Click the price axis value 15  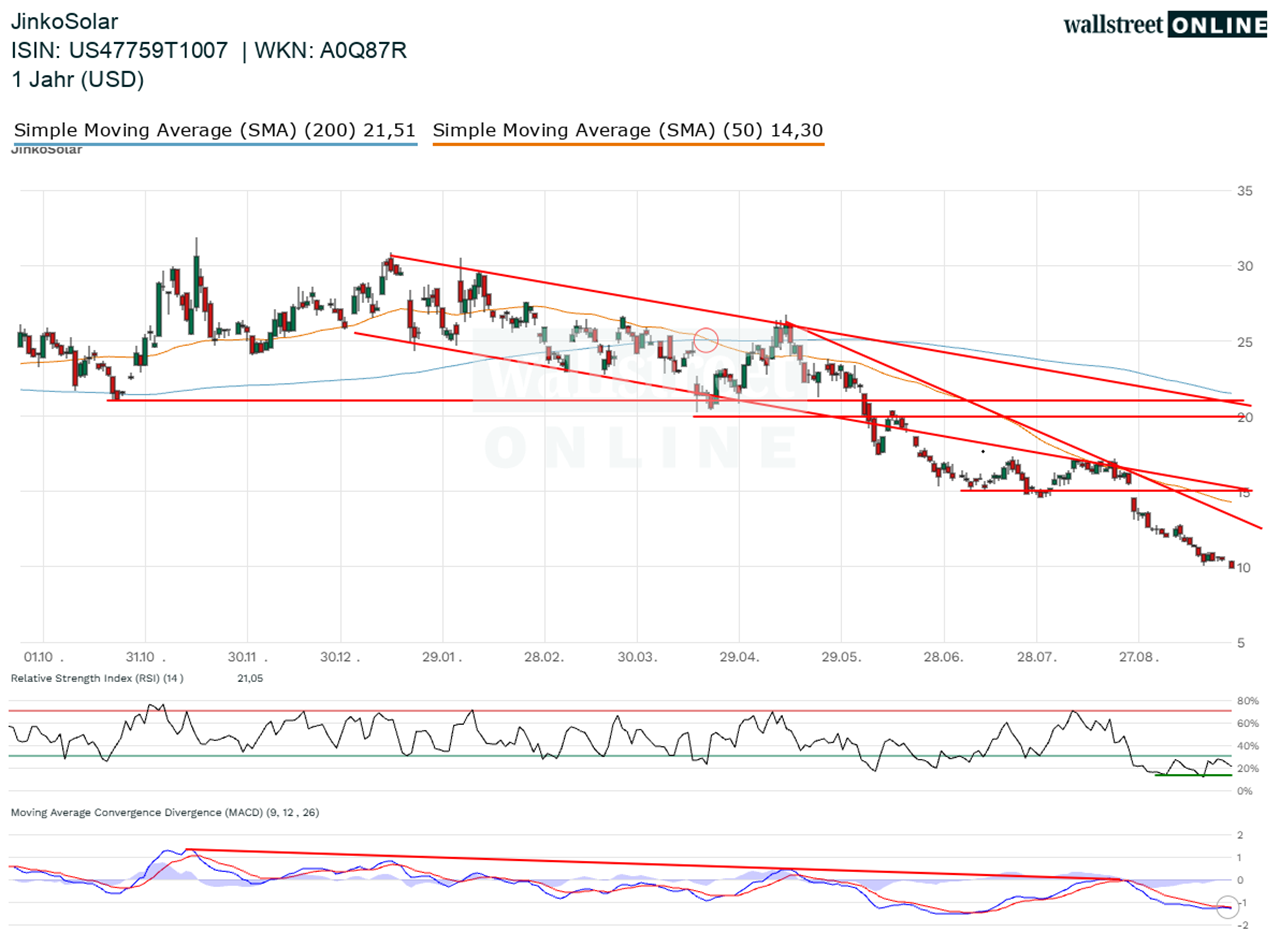coord(1246,492)
